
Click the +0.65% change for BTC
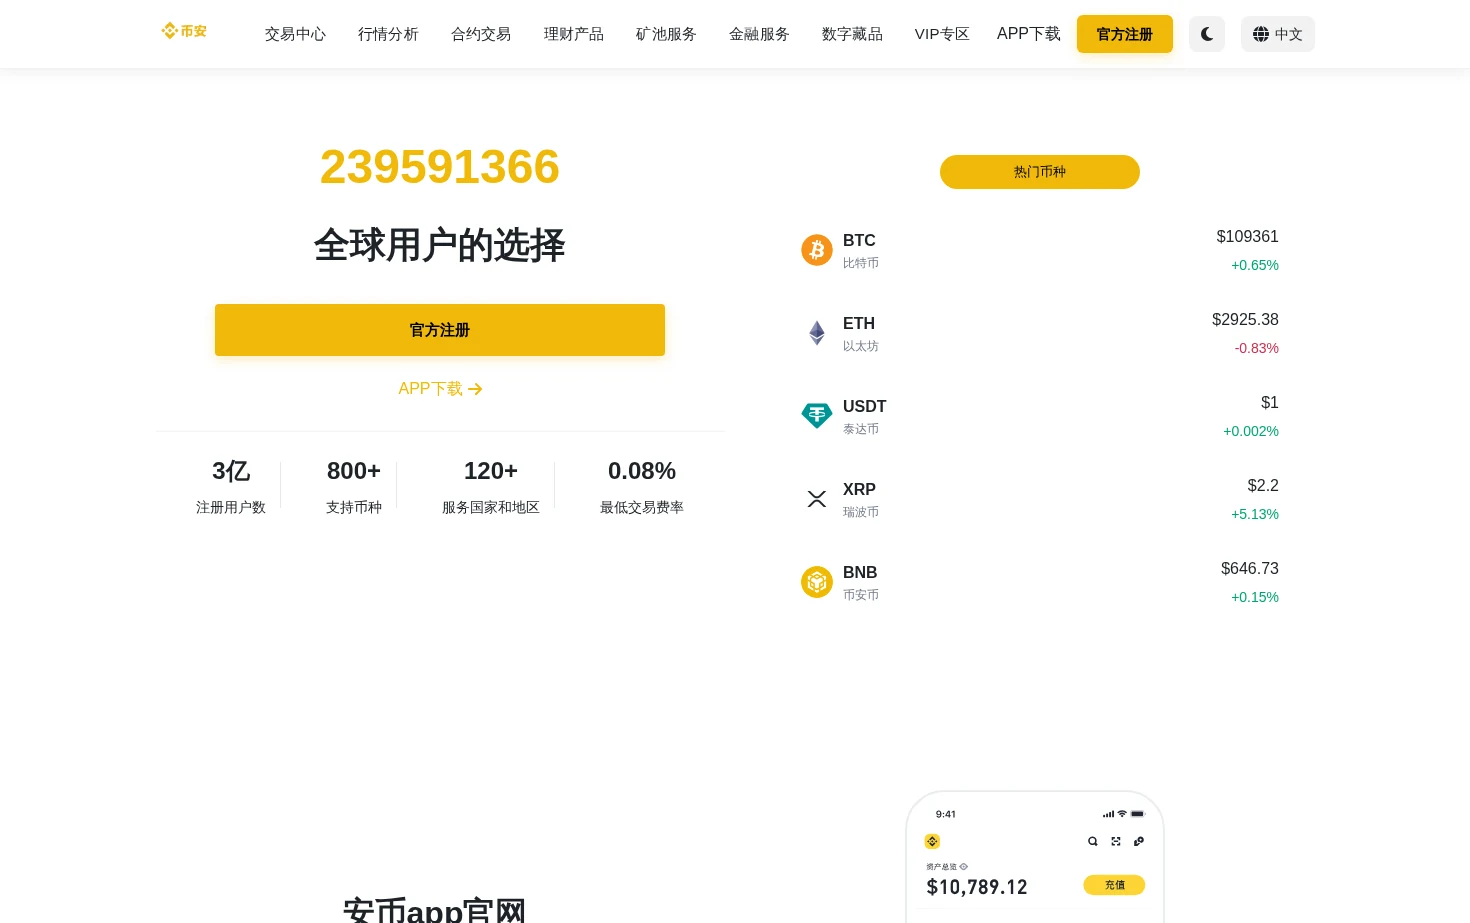1255,265
